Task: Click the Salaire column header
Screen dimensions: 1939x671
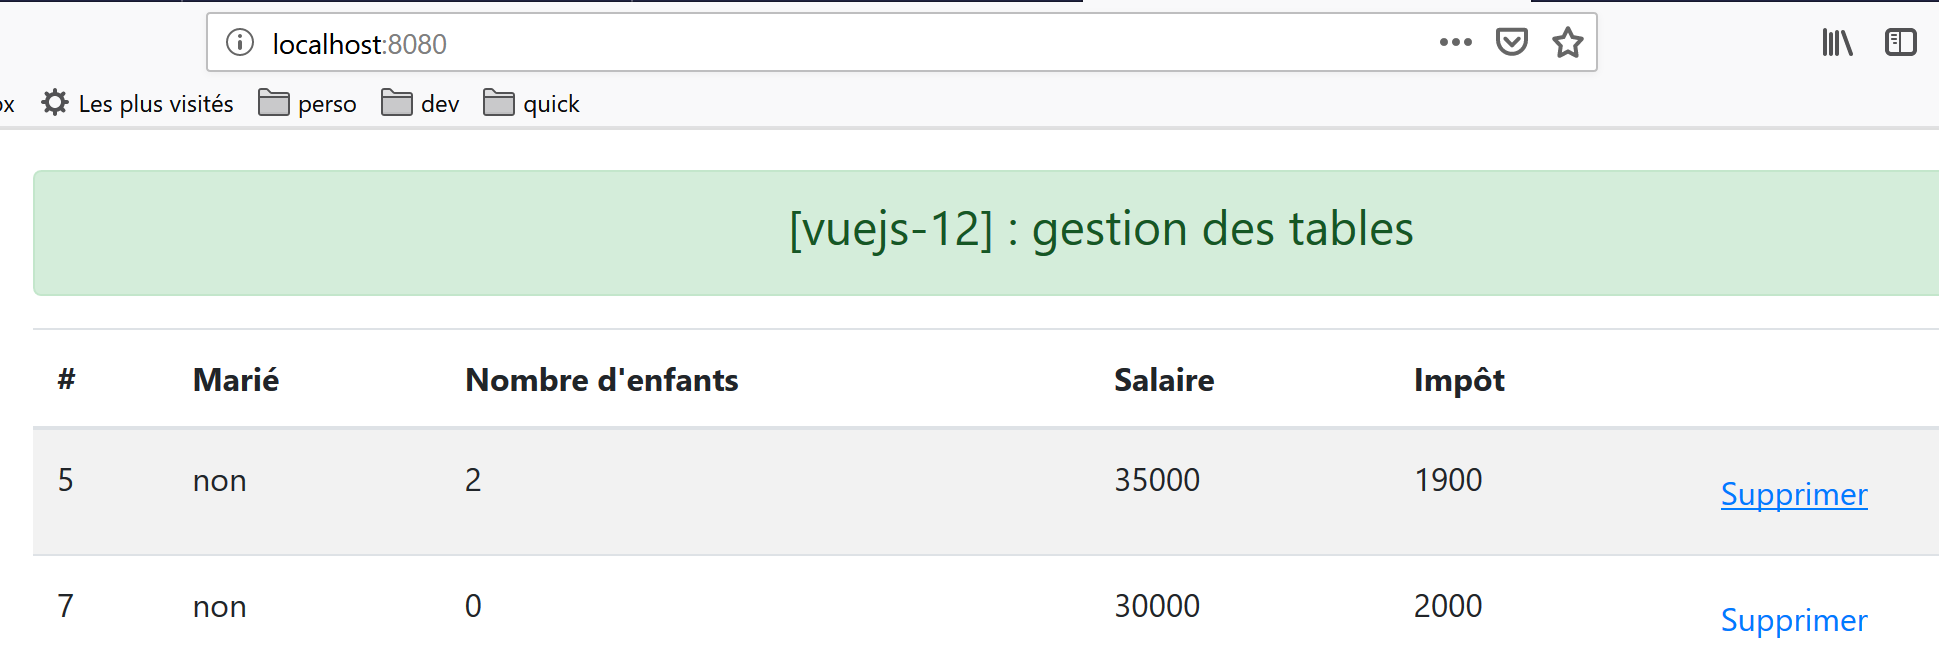Action: [x=1164, y=380]
